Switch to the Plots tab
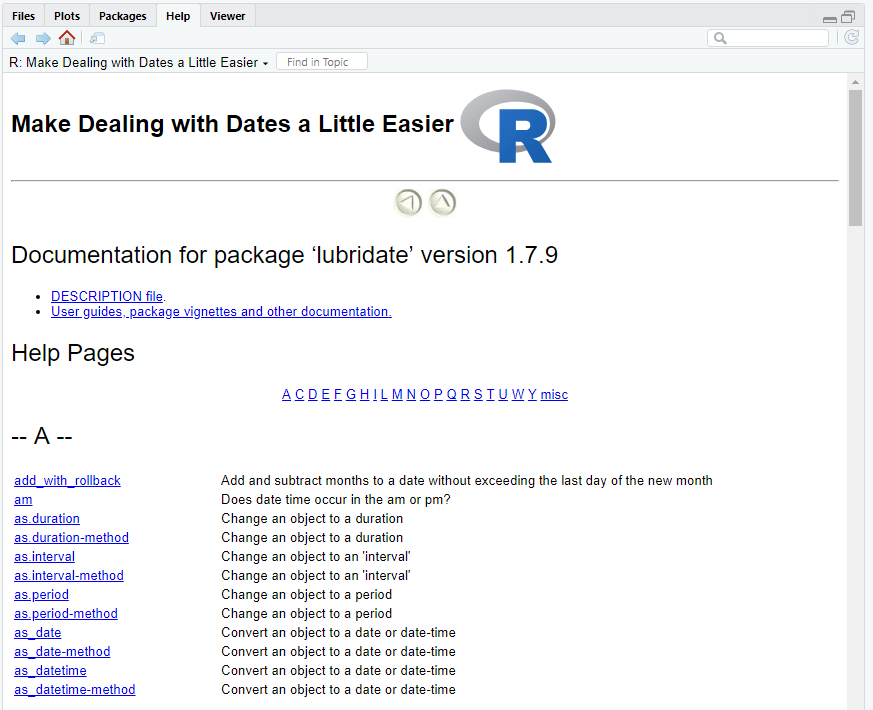Image resolution: width=873 pixels, height=710 pixels. (x=67, y=16)
